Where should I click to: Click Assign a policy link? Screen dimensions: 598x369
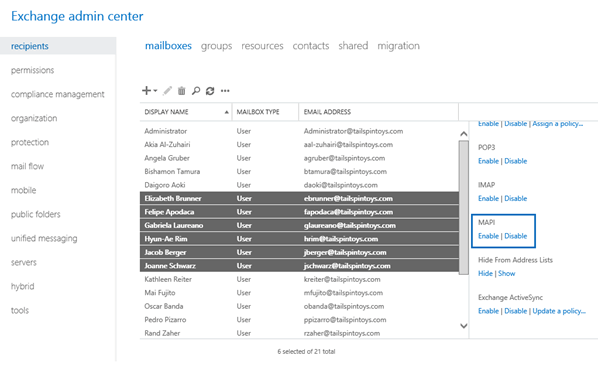tap(558, 124)
